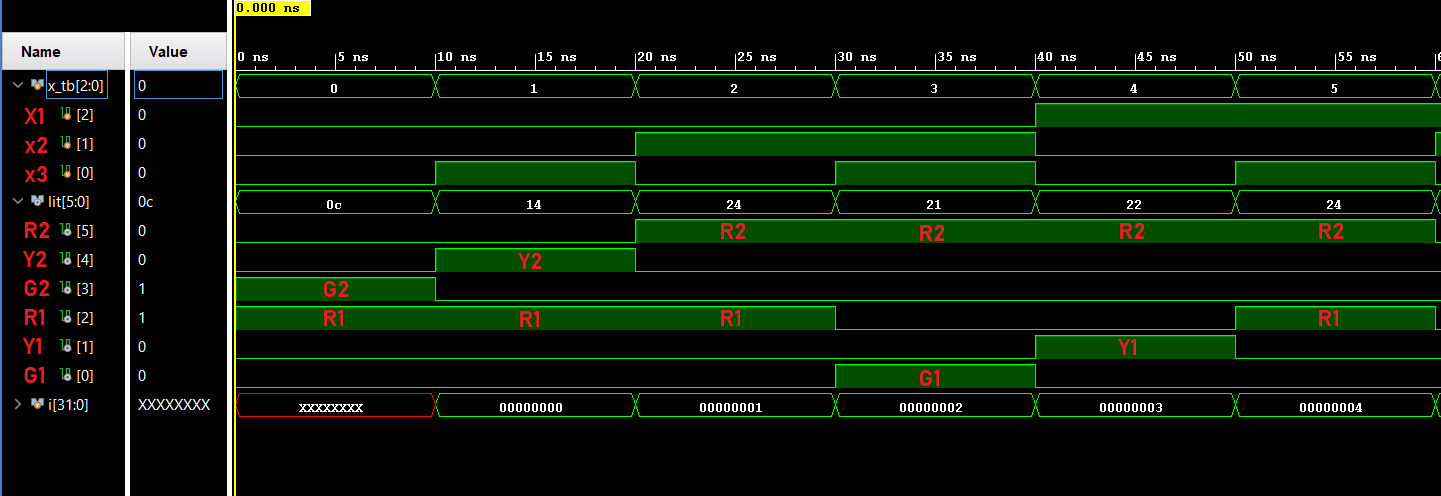The height and width of the screenshot is (496, 1441).
Task: Click the bus icon beside lit[5:0]
Action: (37, 201)
